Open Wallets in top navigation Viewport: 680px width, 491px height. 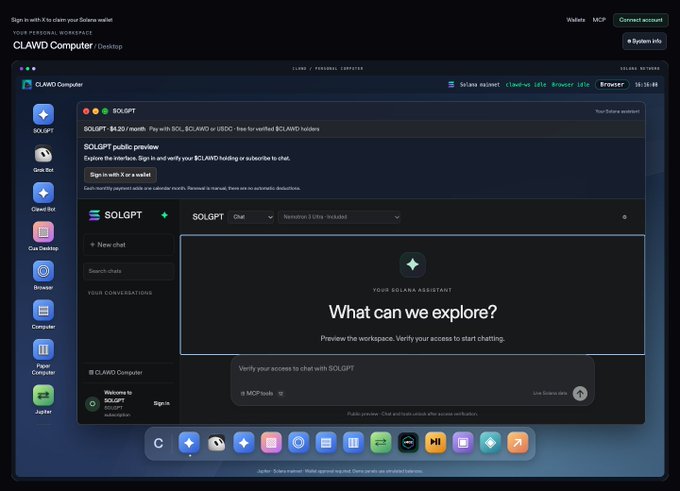[x=575, y=20]
